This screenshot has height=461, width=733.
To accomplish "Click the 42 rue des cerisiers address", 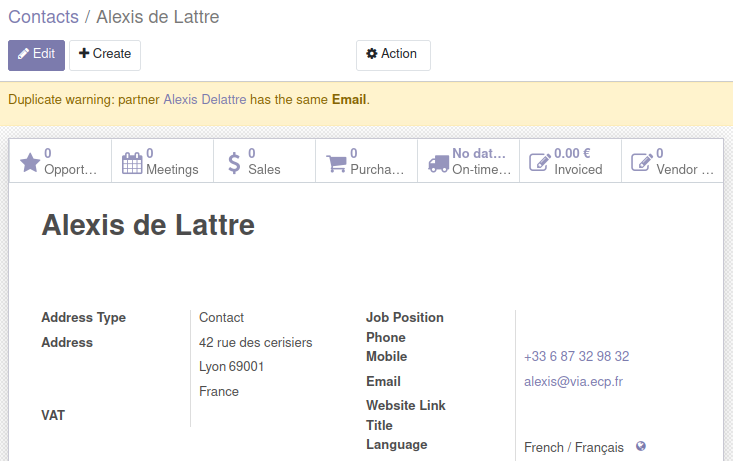I will click(x=255, y=342).
